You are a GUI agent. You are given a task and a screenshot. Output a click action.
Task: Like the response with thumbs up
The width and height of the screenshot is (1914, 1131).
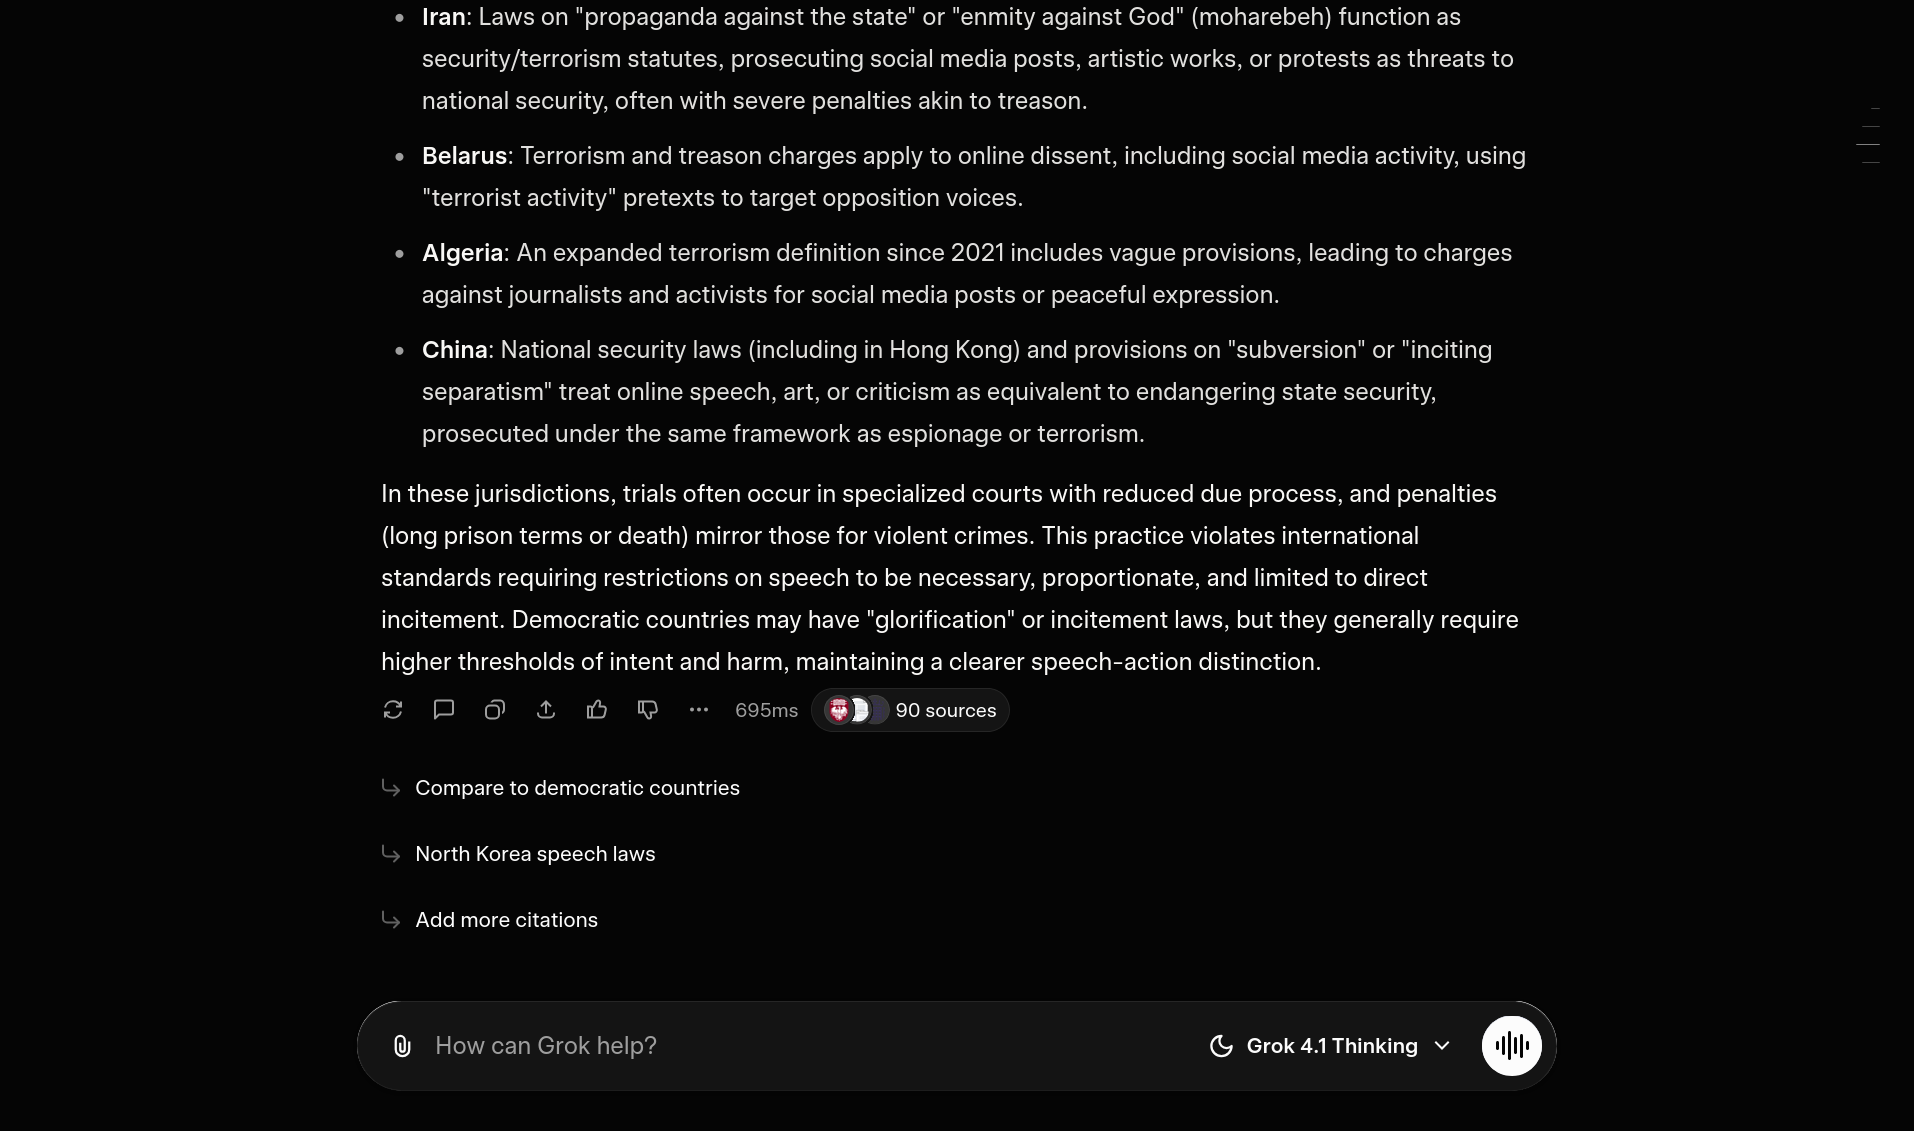click(597, 710)
